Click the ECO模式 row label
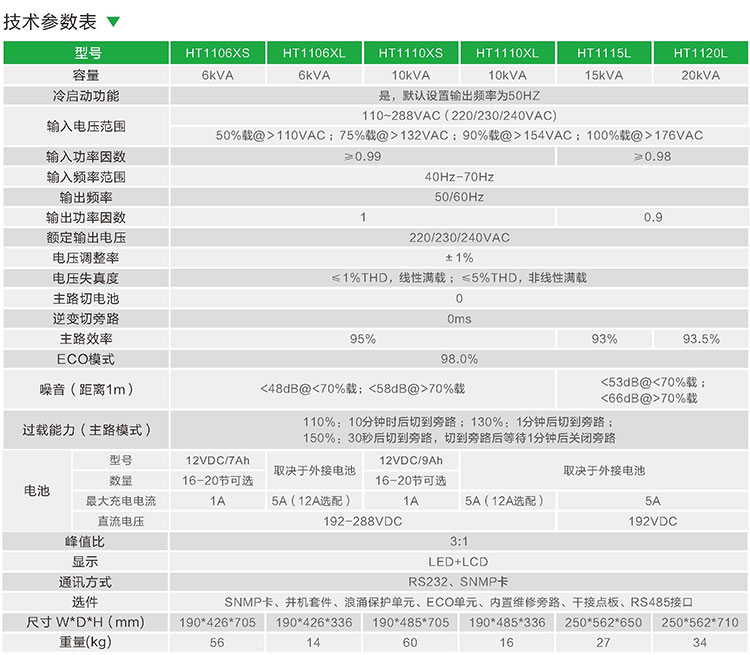 pyautogui.click(x=86, y=359)
